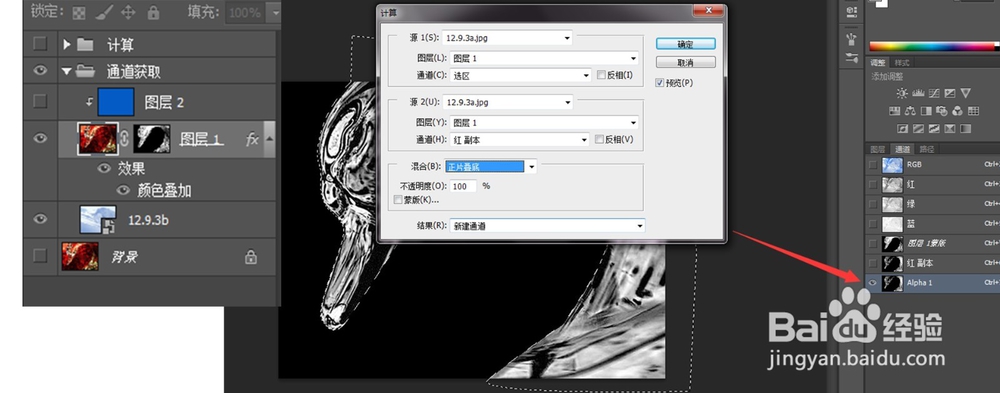Add a Color Lookup grid adjustment
Screen dimensions: 1000x393
pos(973,111)
